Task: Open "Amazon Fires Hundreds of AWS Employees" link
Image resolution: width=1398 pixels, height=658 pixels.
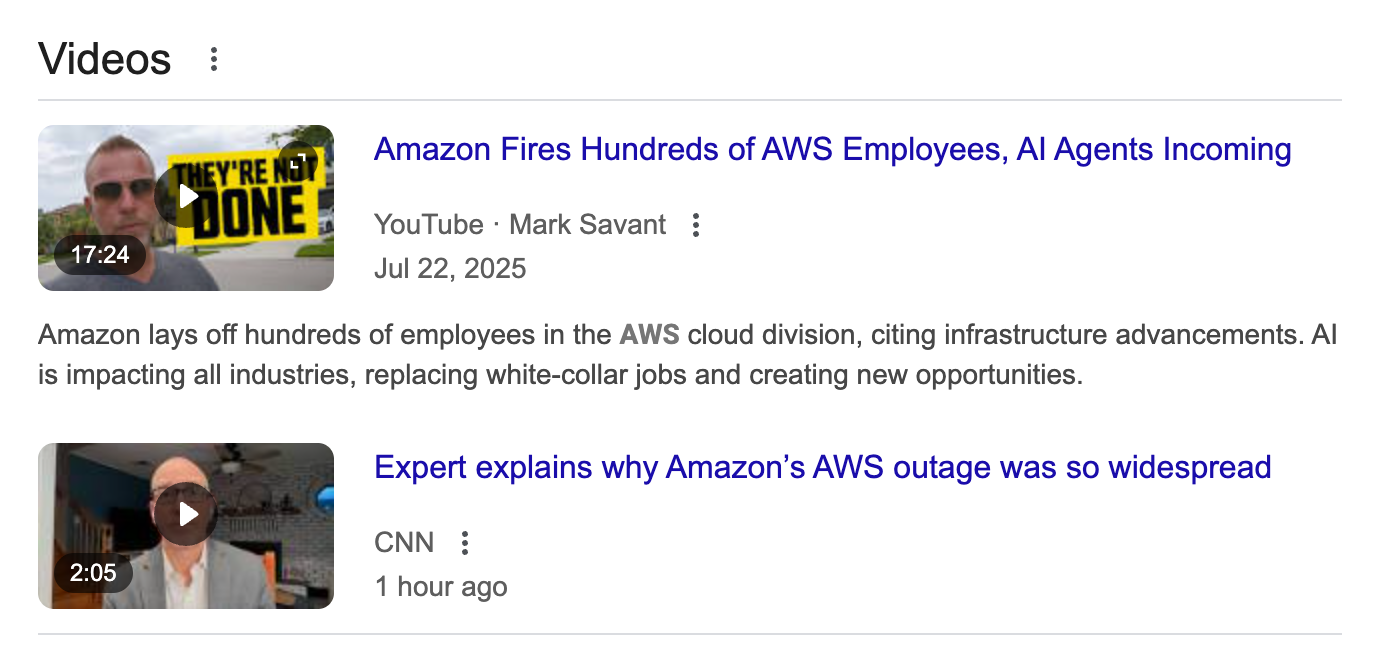Action: [832, 150]
